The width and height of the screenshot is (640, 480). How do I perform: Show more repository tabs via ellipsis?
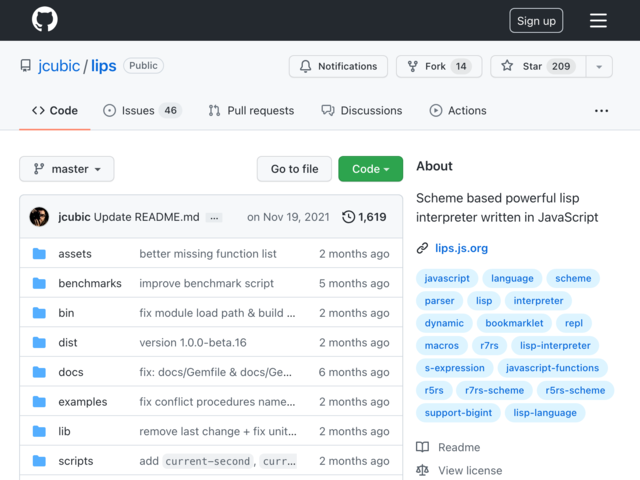pos(601,111)
